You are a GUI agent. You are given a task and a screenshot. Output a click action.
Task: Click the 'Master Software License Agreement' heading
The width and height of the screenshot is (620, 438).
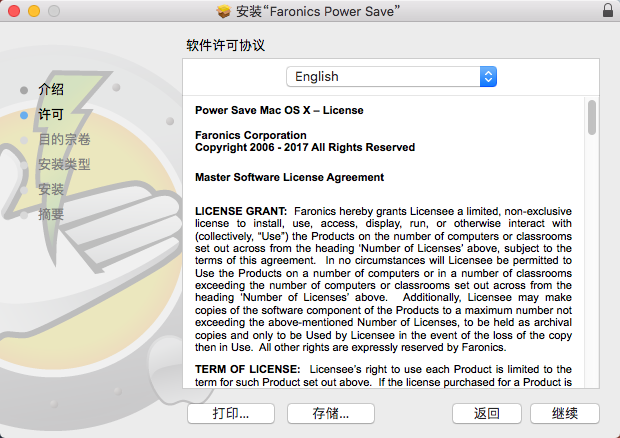pos(289,177)
